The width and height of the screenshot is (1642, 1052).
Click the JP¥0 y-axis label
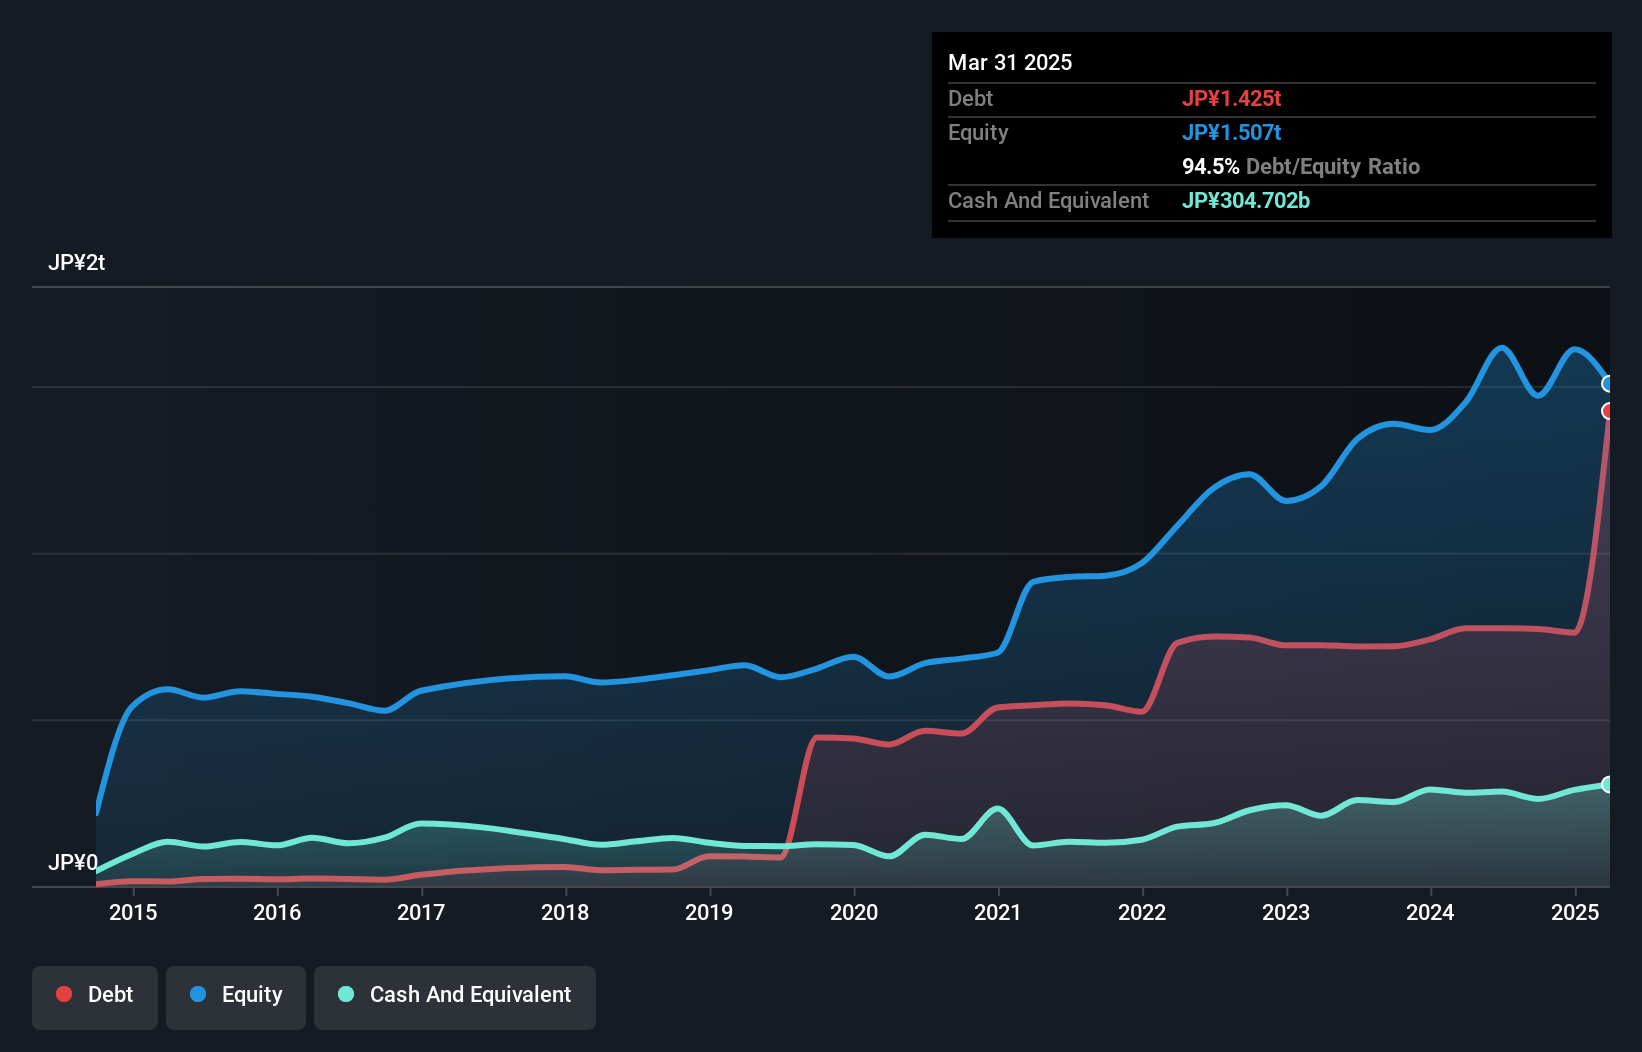click(x=73, y=862)
